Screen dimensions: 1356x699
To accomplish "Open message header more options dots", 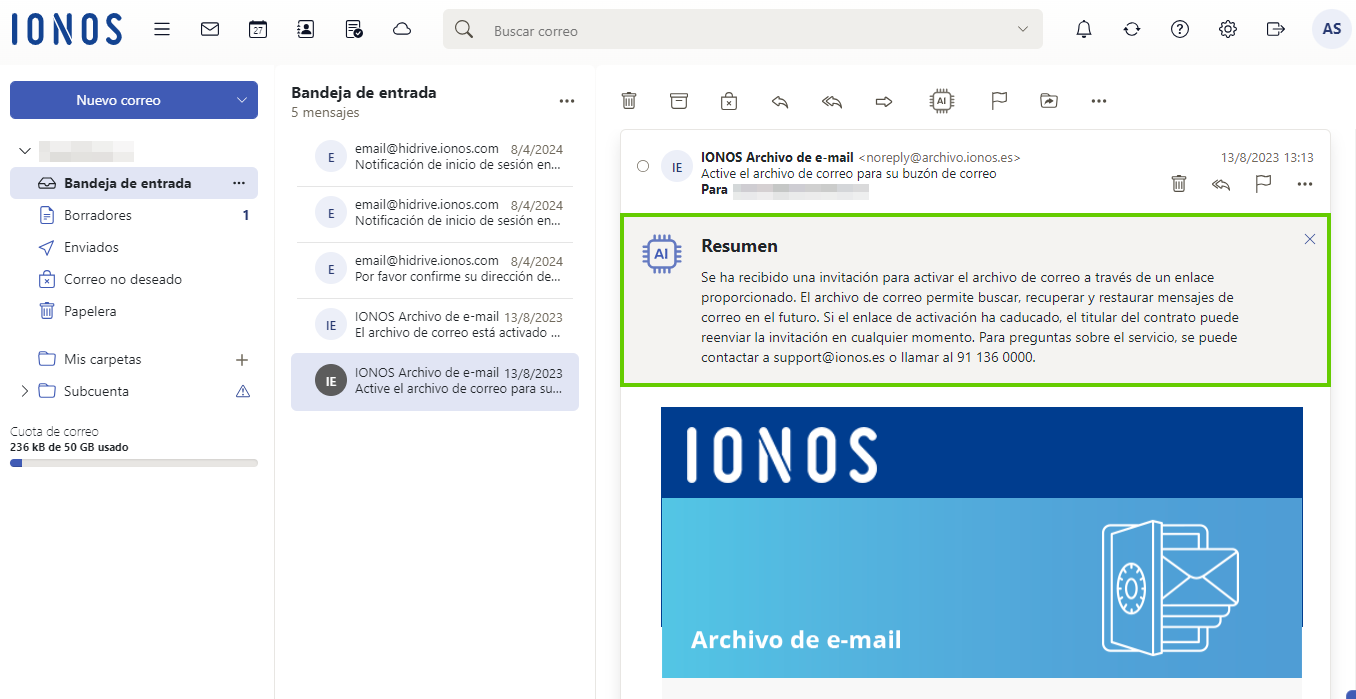I will [x=1305, y=184].
